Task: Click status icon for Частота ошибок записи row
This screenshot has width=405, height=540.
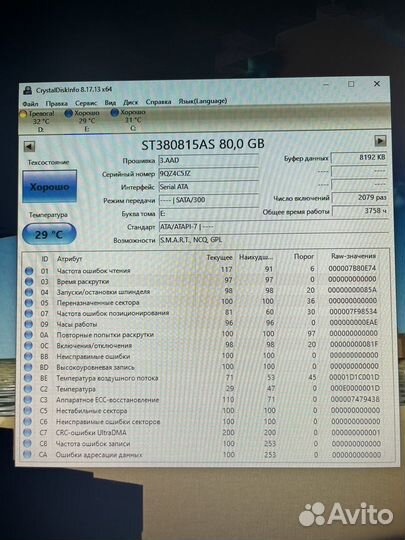Action: pyautogui.click(x=27, y=444)
